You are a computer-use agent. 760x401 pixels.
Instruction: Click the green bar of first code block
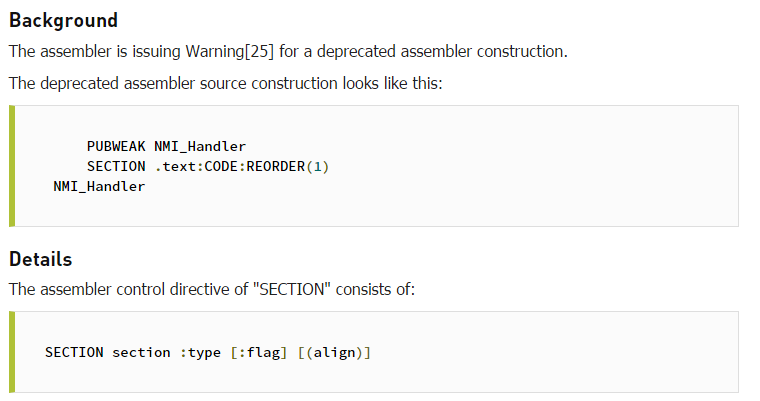pyautogui.click(x=12, y=166)
